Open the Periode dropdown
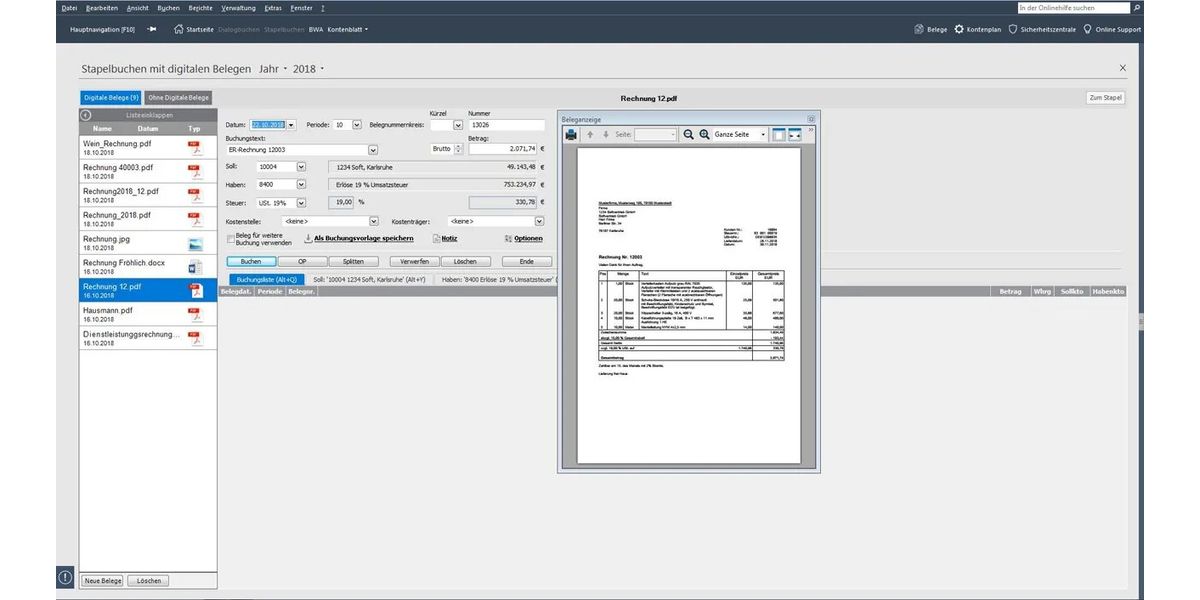Image resolution: width=1200 pixels, height=600 pixels. (x=356, y=125)
